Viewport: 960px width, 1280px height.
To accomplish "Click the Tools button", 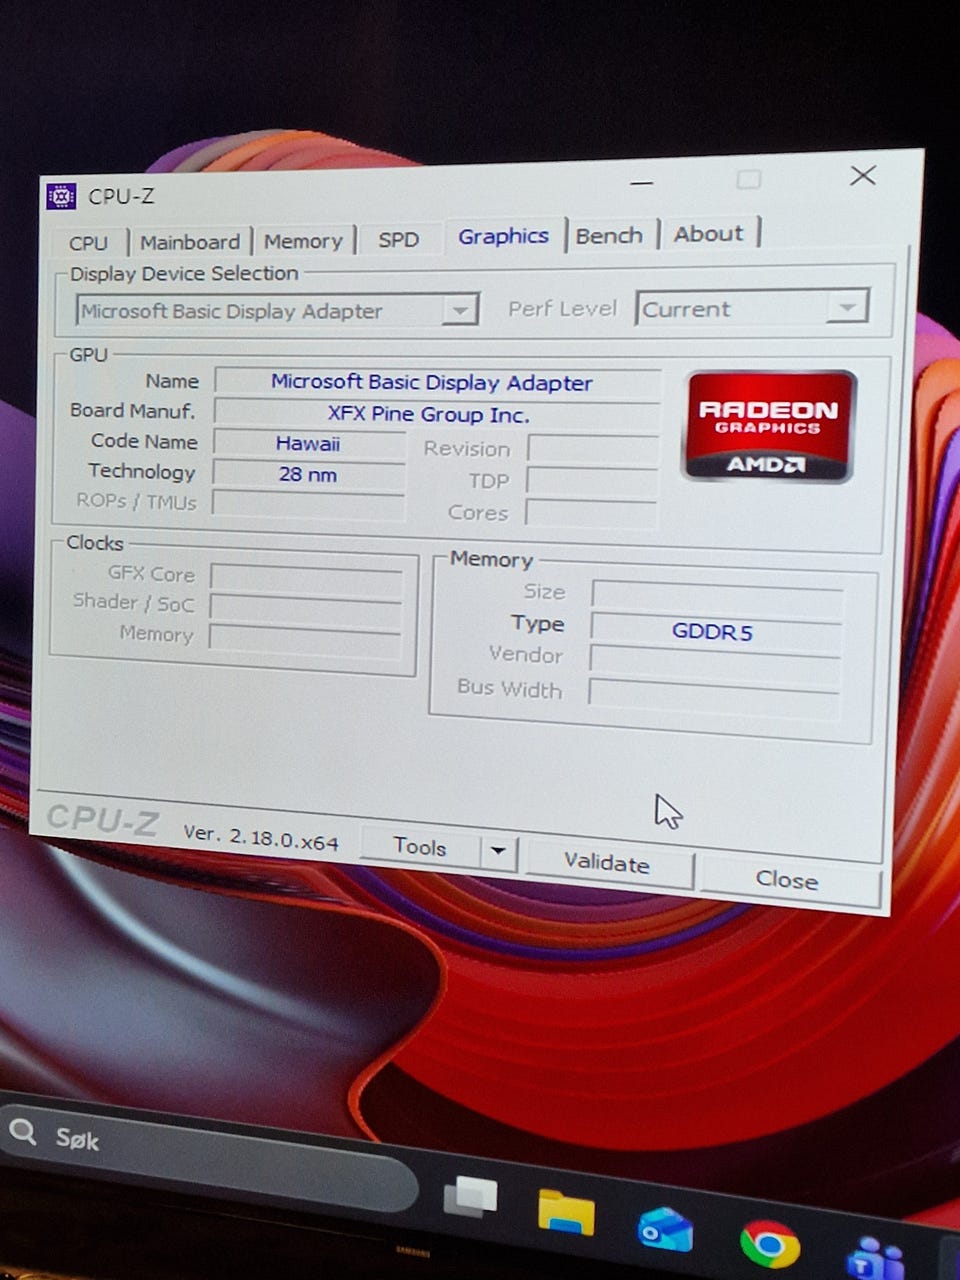I will [x=419, y=847].
